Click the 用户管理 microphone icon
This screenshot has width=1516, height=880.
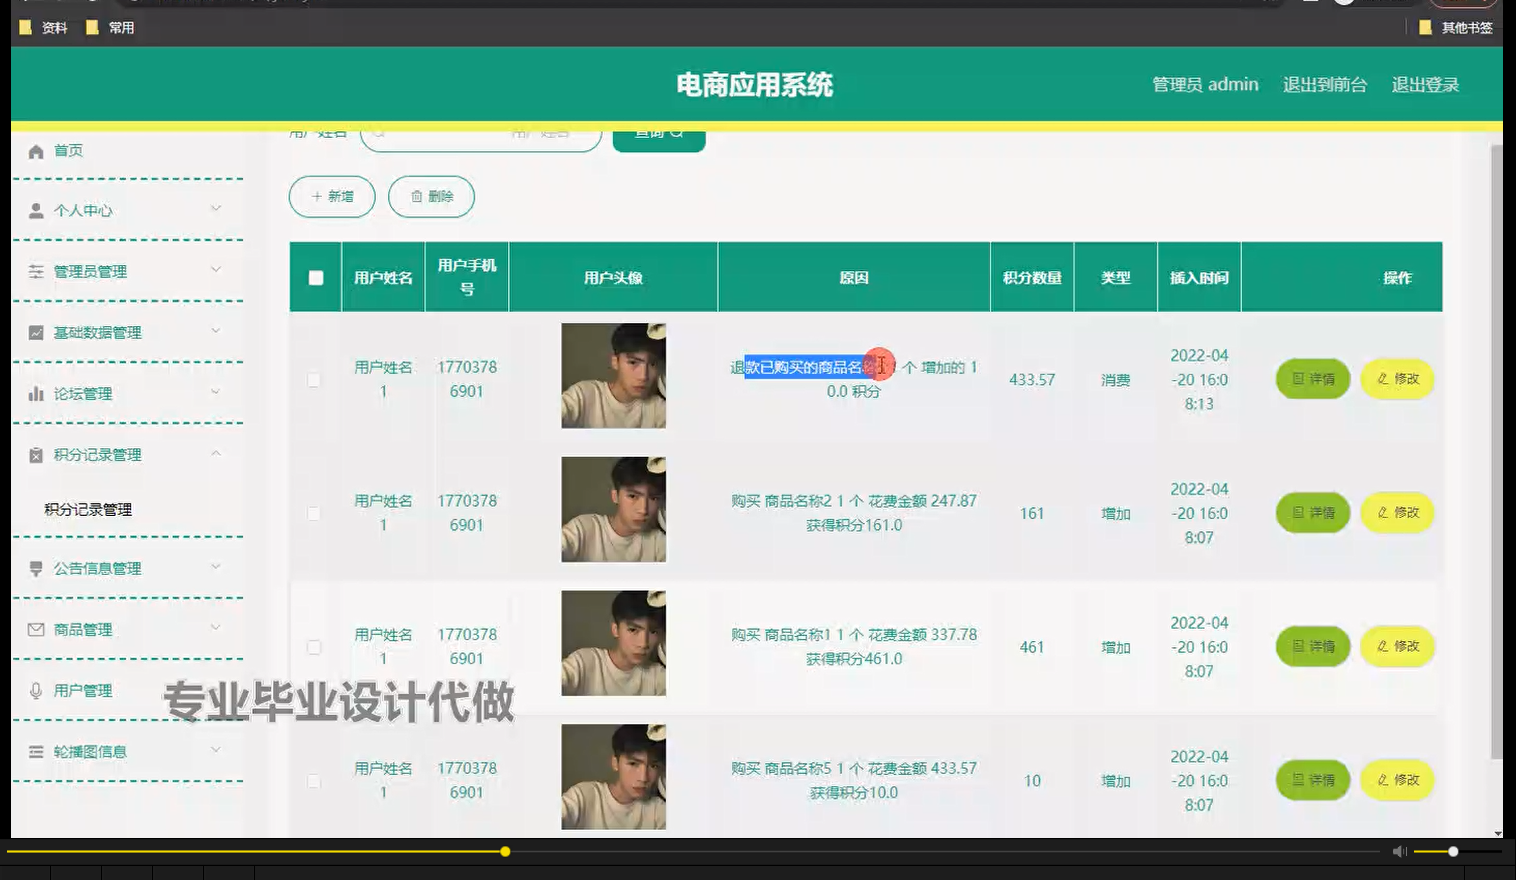tap(35, 690)
